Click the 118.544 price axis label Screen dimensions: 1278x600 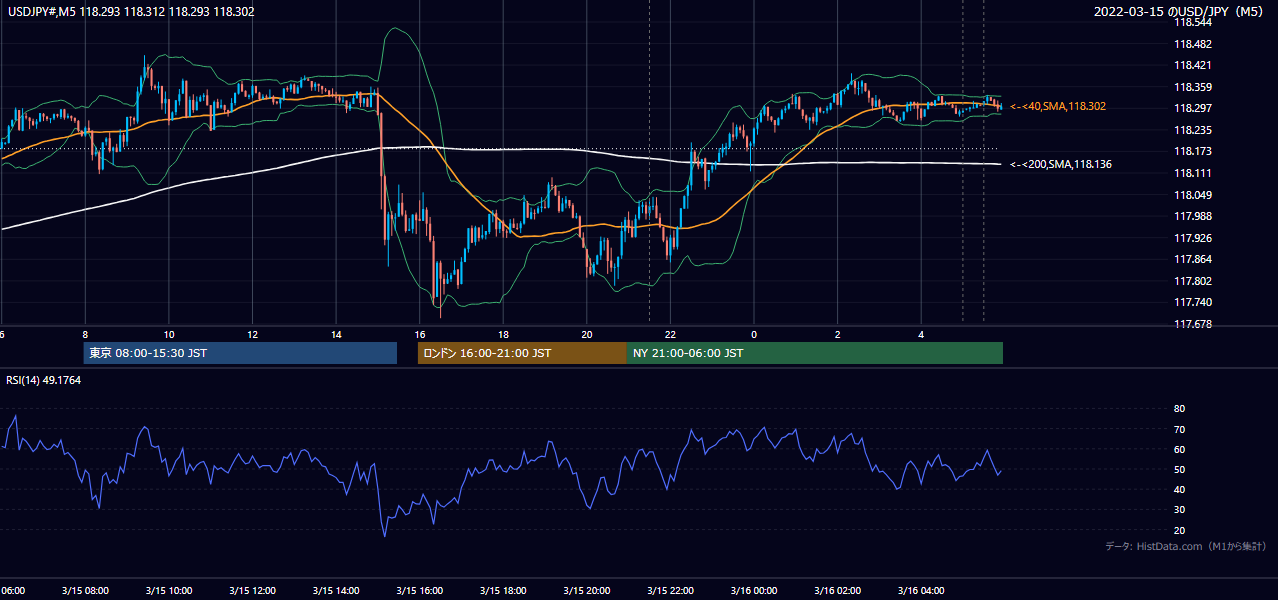(1193, 22)
